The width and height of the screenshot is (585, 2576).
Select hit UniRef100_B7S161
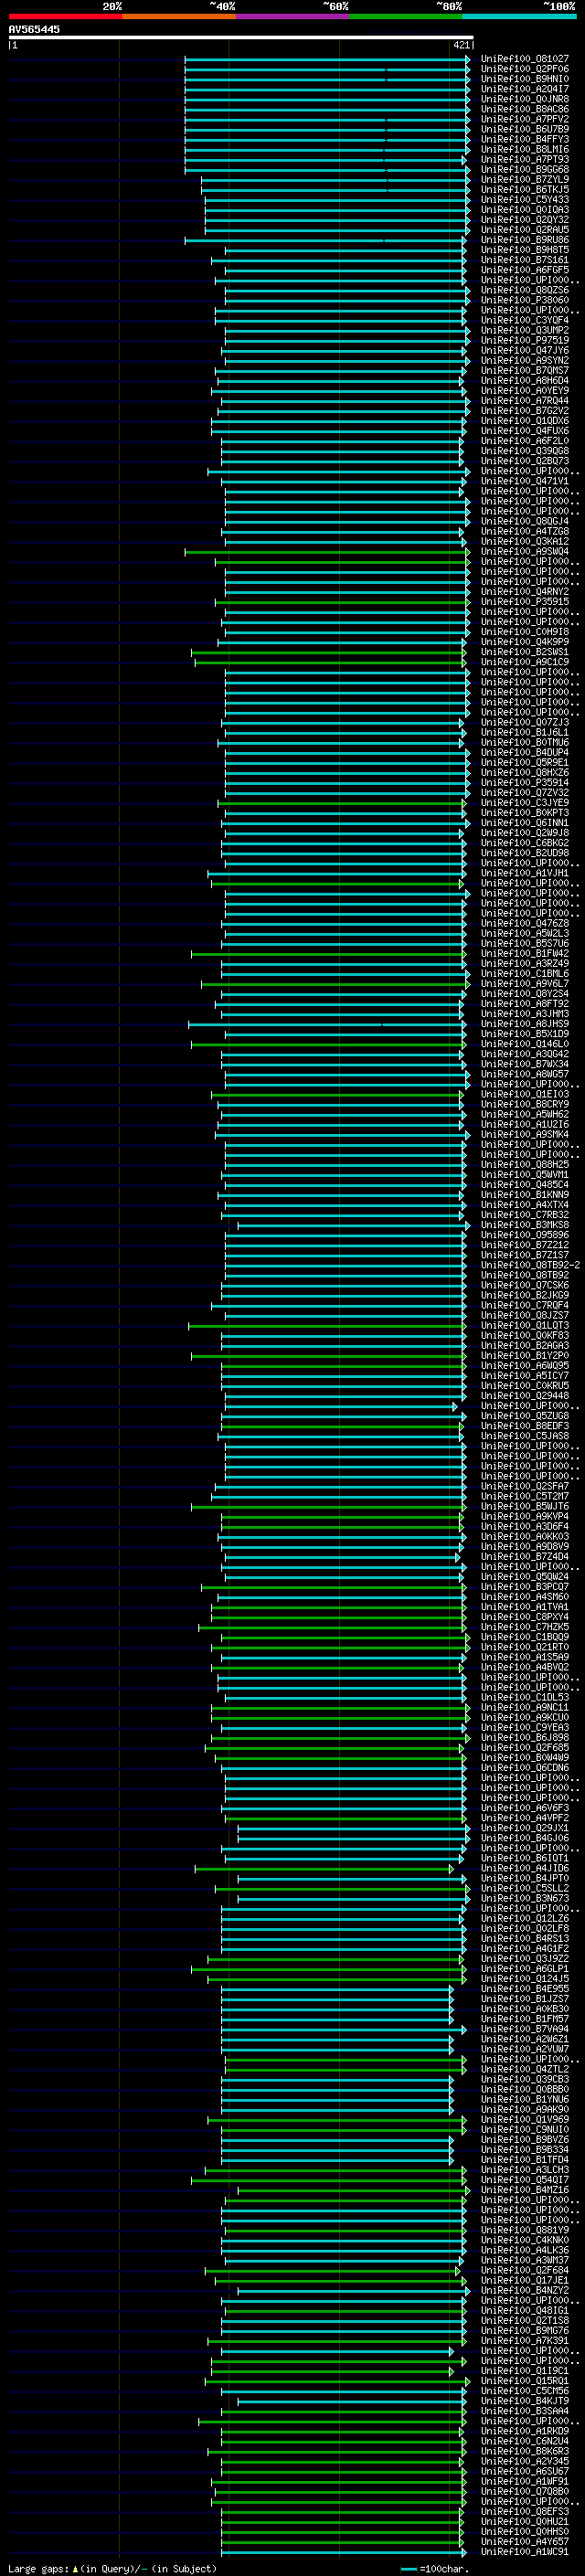click(525, 260)
